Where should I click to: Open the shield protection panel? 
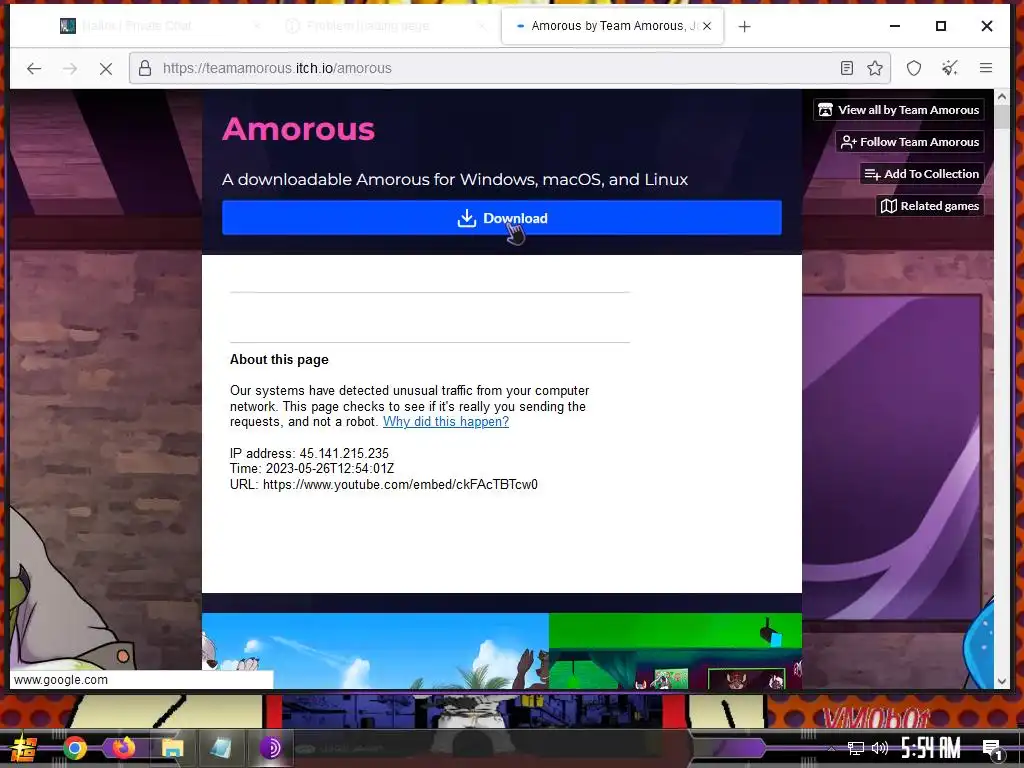click(x=914, y=68)
